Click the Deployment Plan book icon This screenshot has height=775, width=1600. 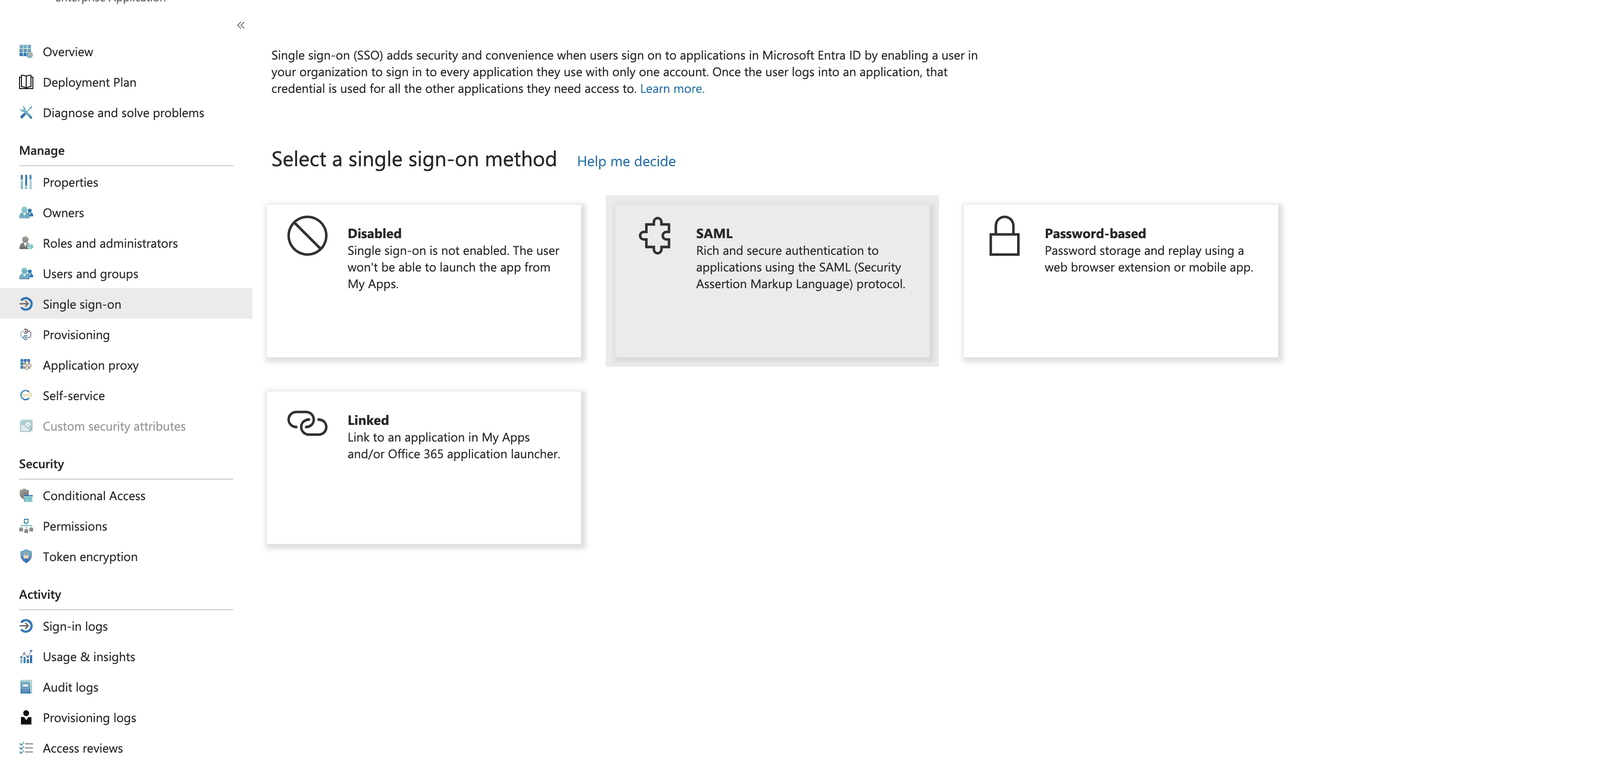point(26,82)
